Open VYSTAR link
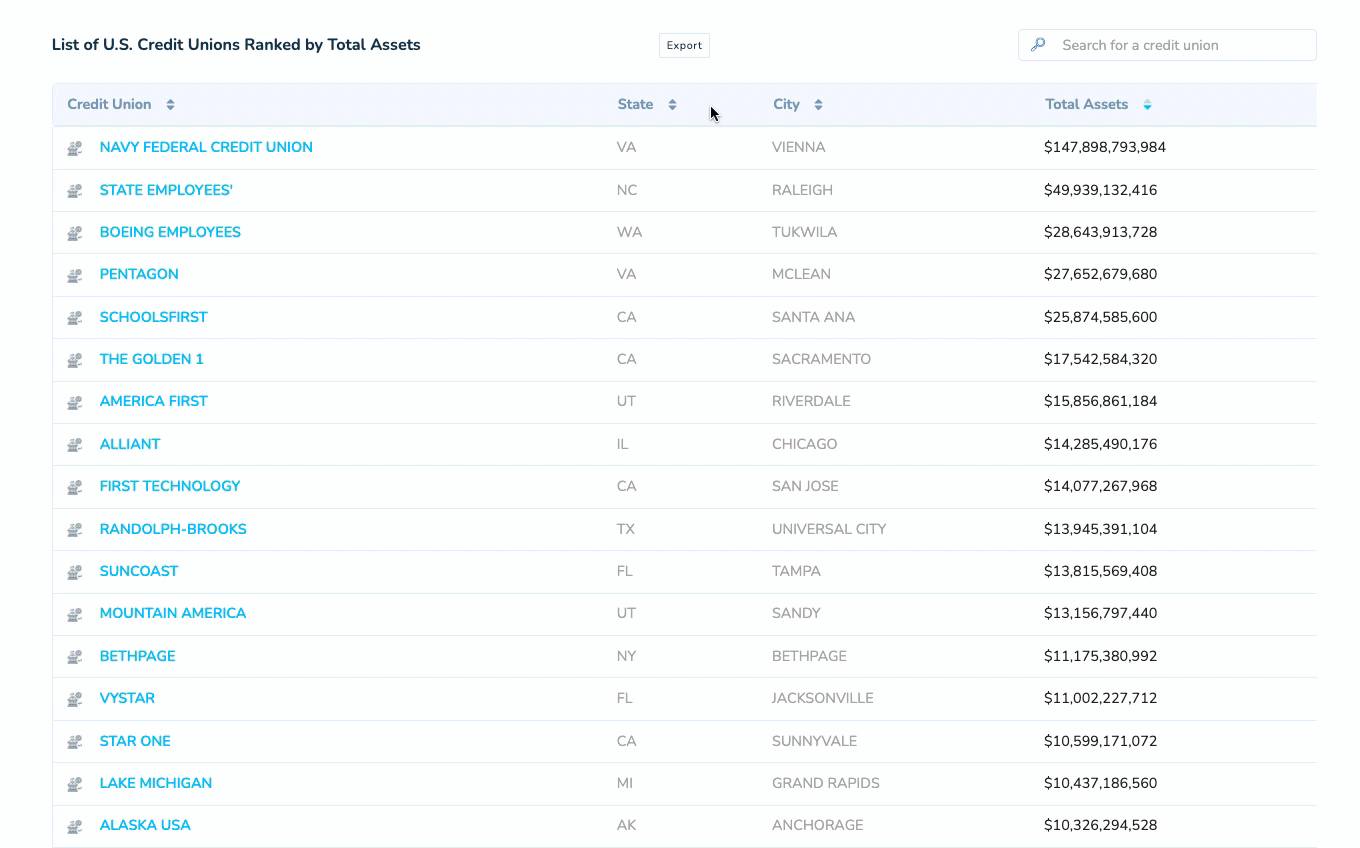The width and height of the screenshot is (1360, 848). [127, 698]
